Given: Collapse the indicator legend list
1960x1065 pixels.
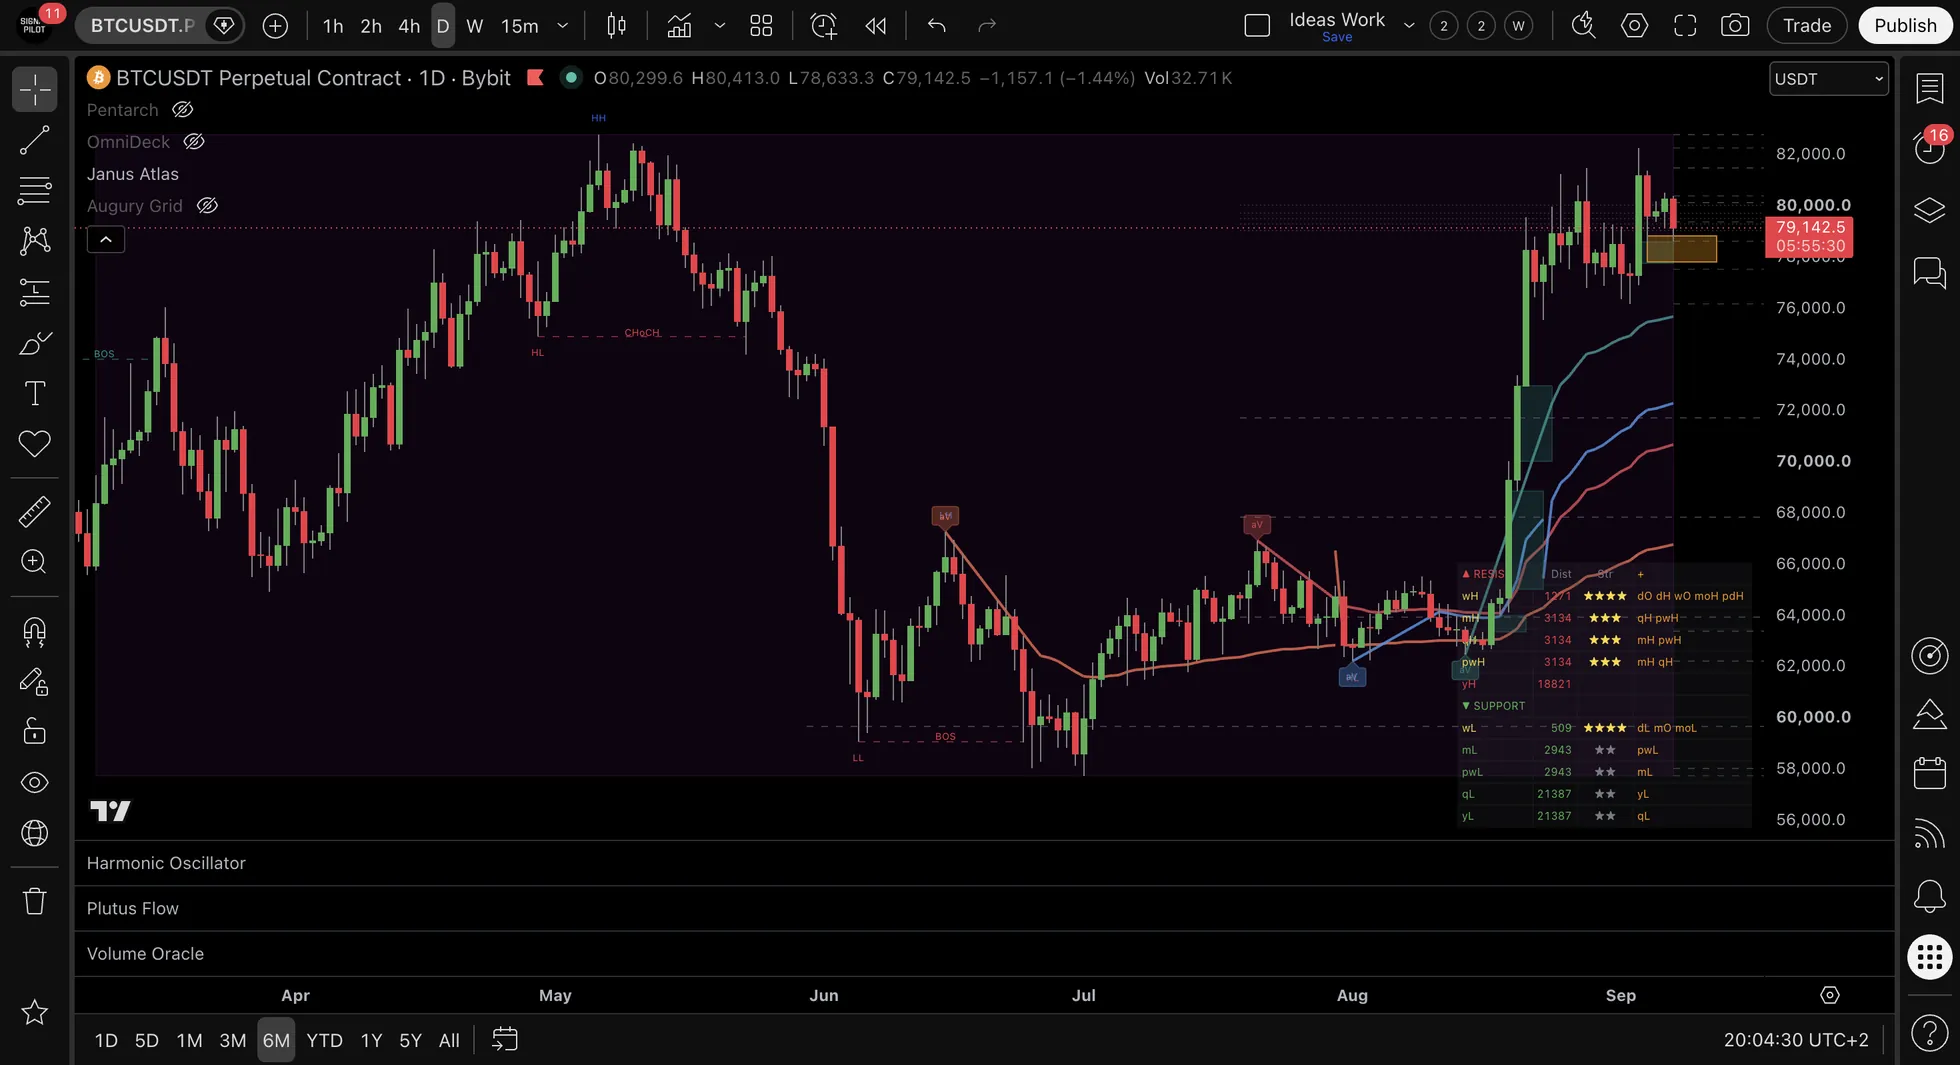Looking at the screenshot, I should tap(106, 239).
